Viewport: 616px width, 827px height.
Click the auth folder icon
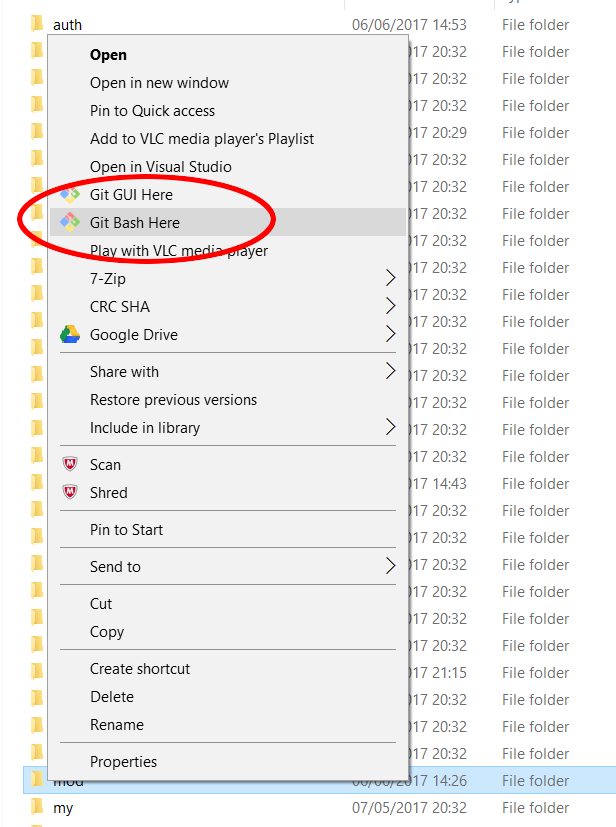click(37, 24)
